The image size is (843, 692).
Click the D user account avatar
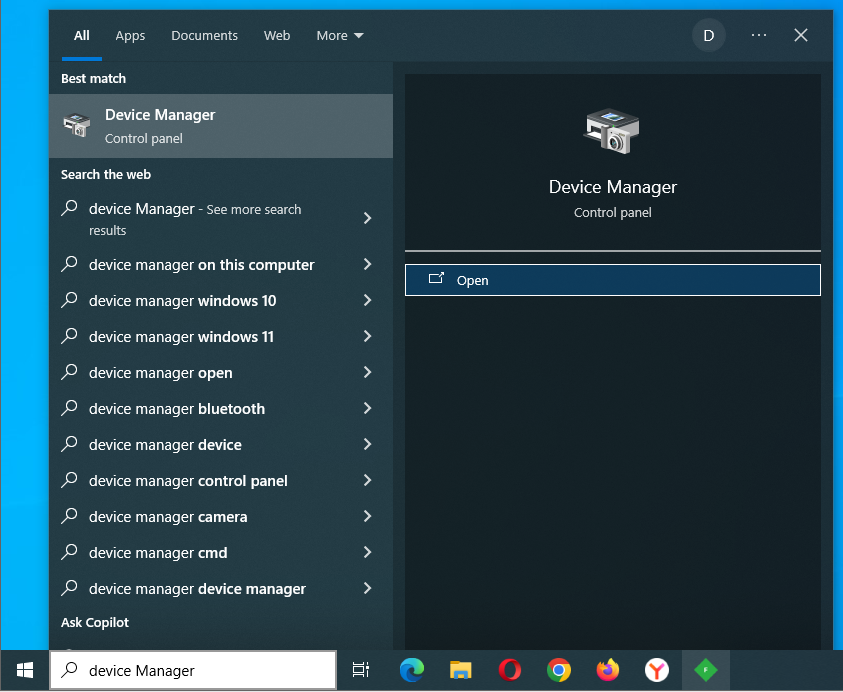(x=709, y=35)
